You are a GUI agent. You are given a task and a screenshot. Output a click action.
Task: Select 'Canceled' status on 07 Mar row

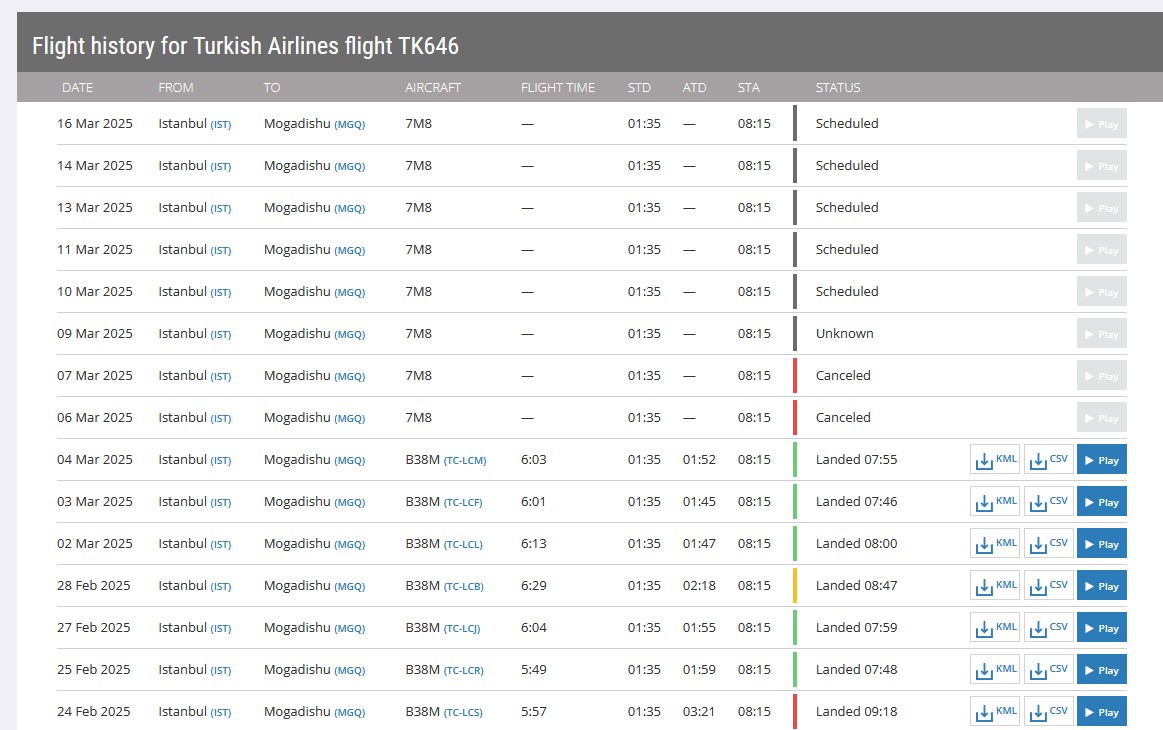coord(843,375)
